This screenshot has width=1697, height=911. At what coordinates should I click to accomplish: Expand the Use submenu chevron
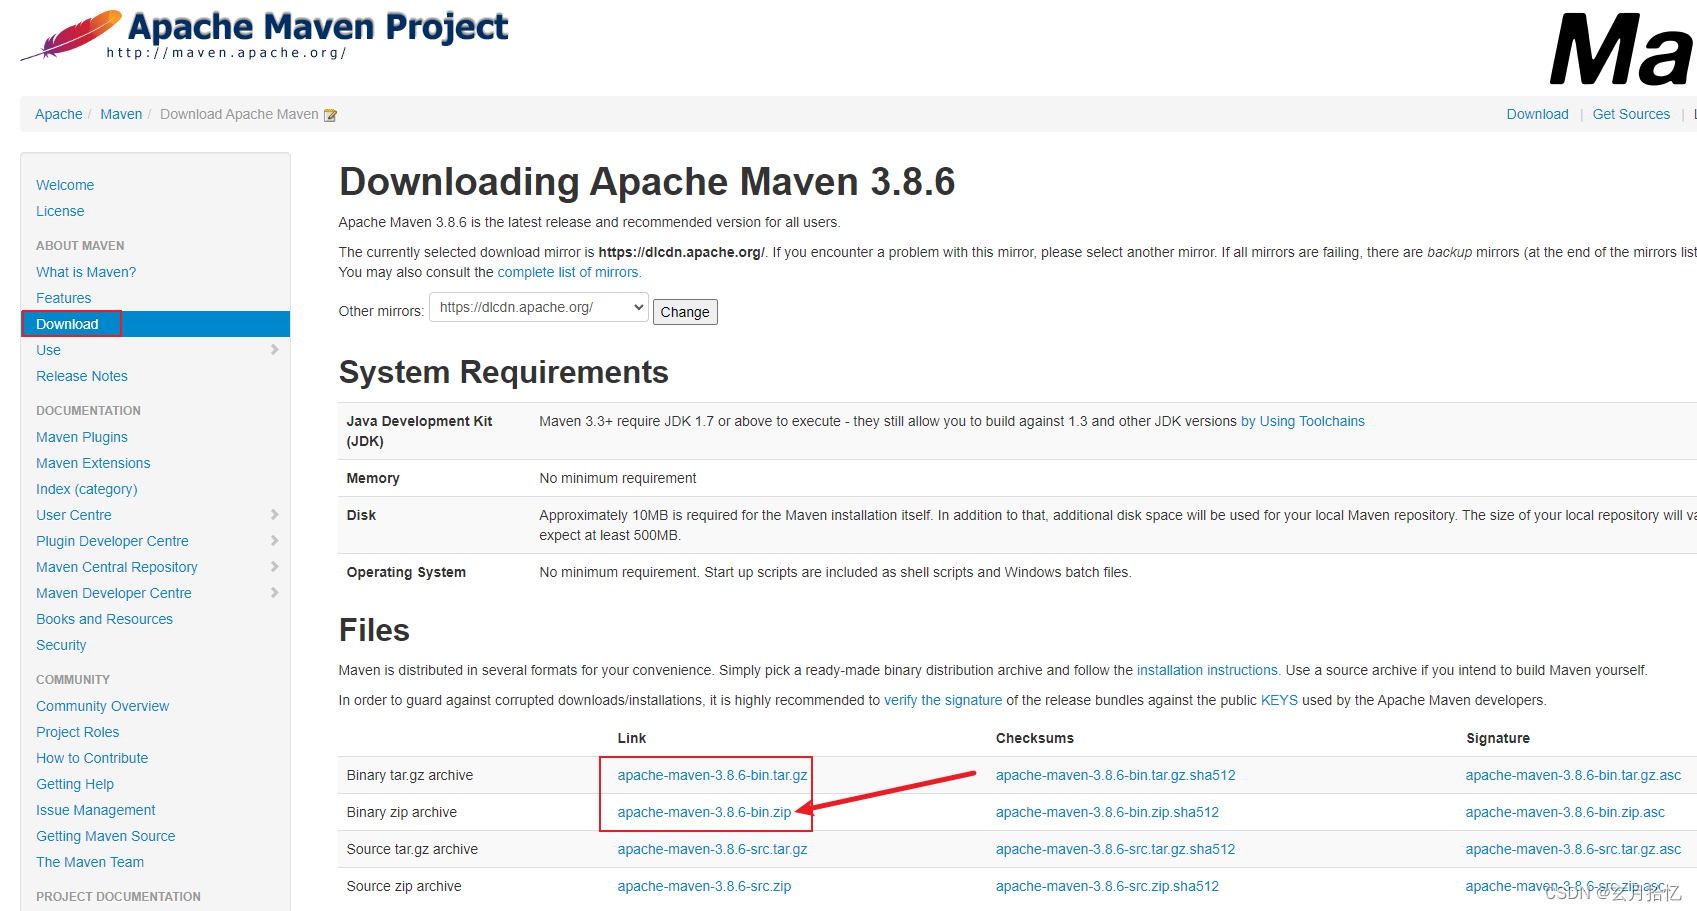click(x=274, y=350)
